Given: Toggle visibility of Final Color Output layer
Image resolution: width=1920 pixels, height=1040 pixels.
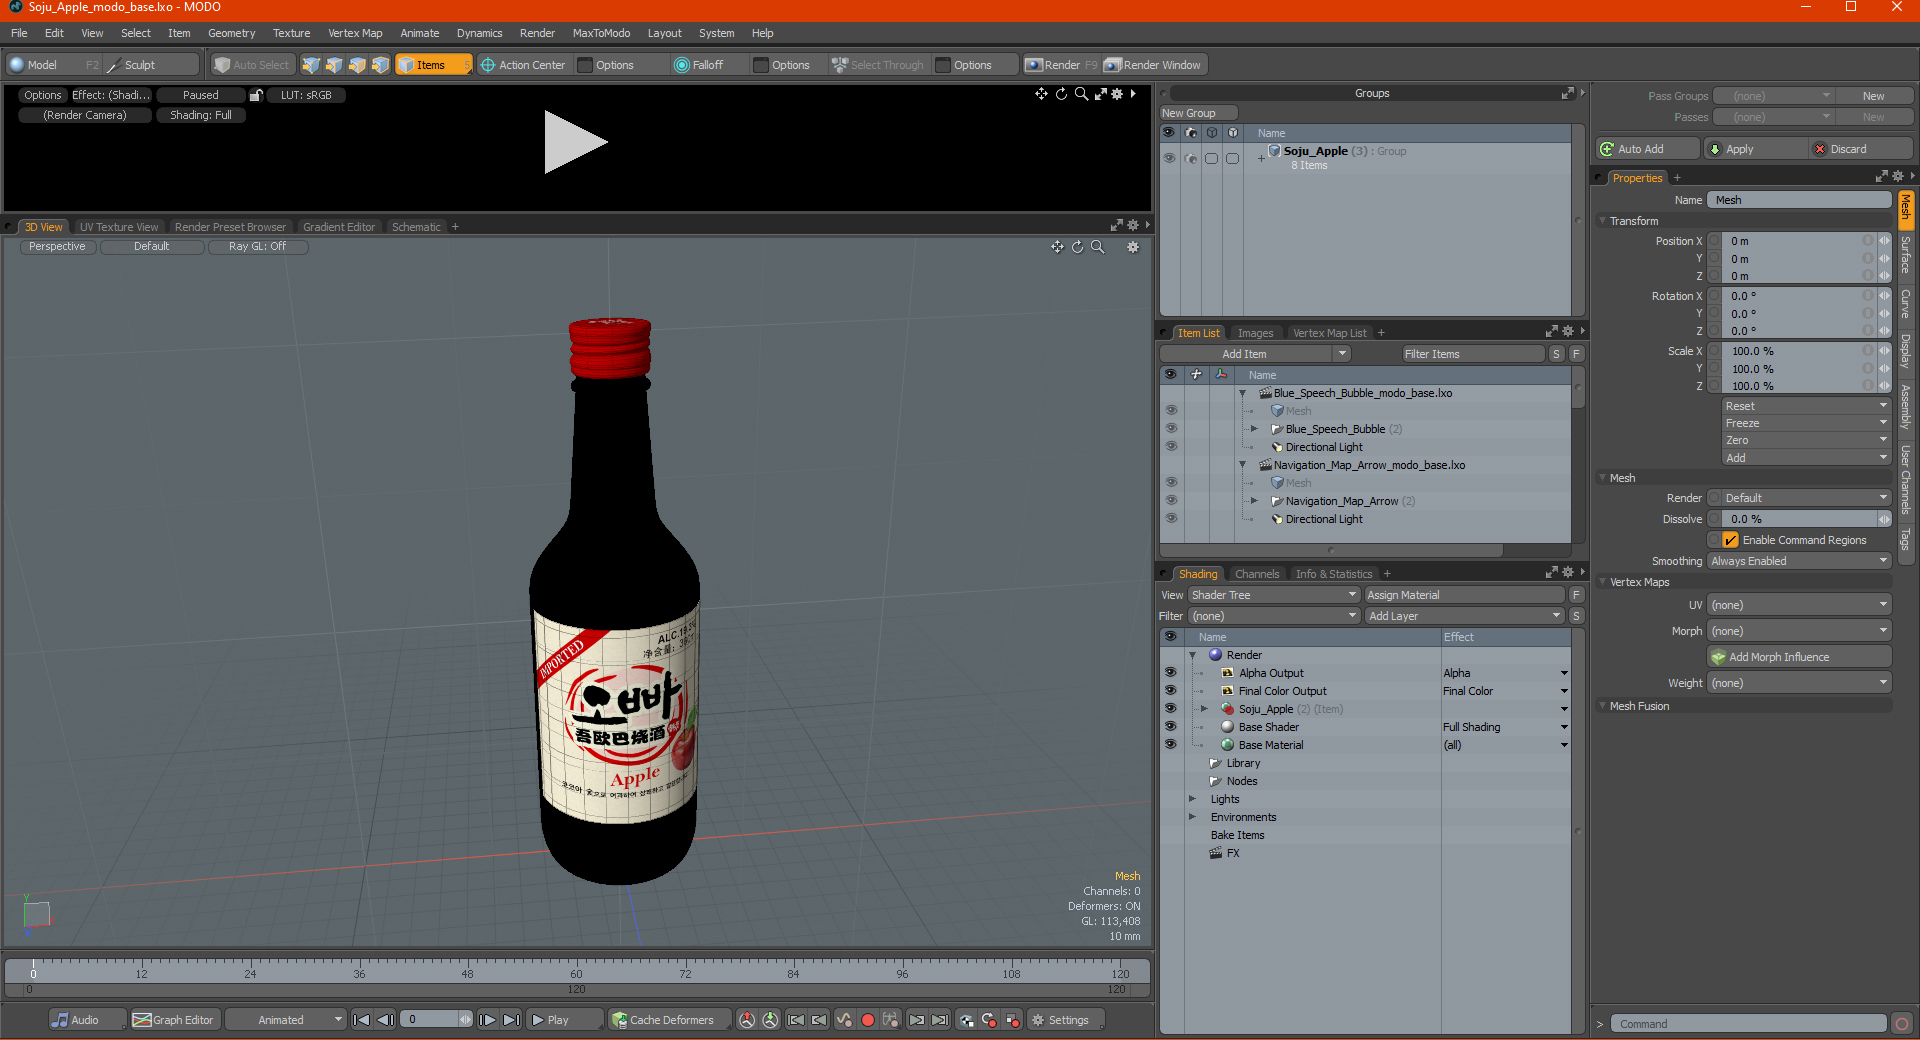Looking at the screenshot, I should pos(1170,691).
